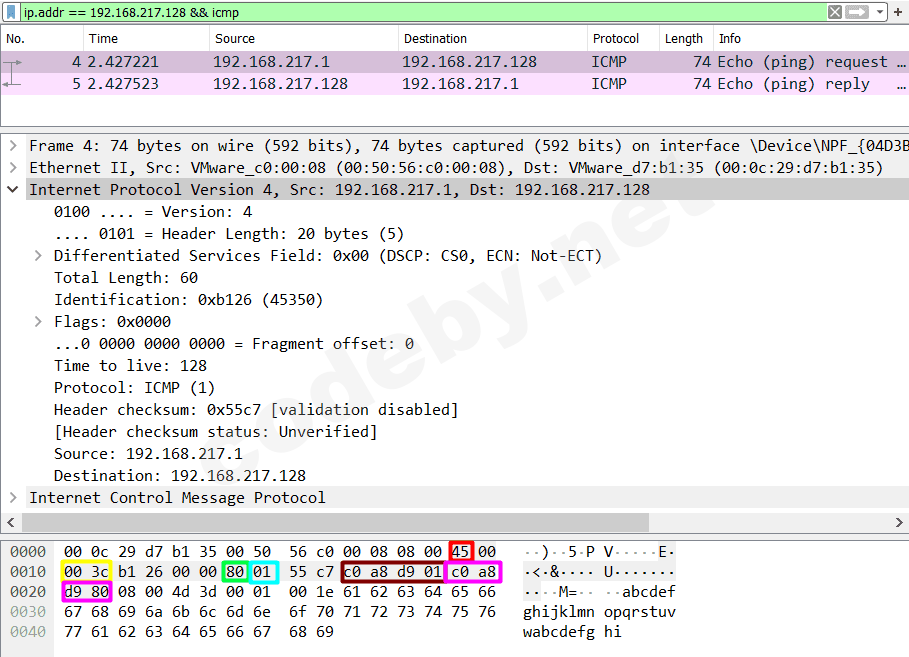Click hex byte 45 in row 0000

(x=461, y=551)
